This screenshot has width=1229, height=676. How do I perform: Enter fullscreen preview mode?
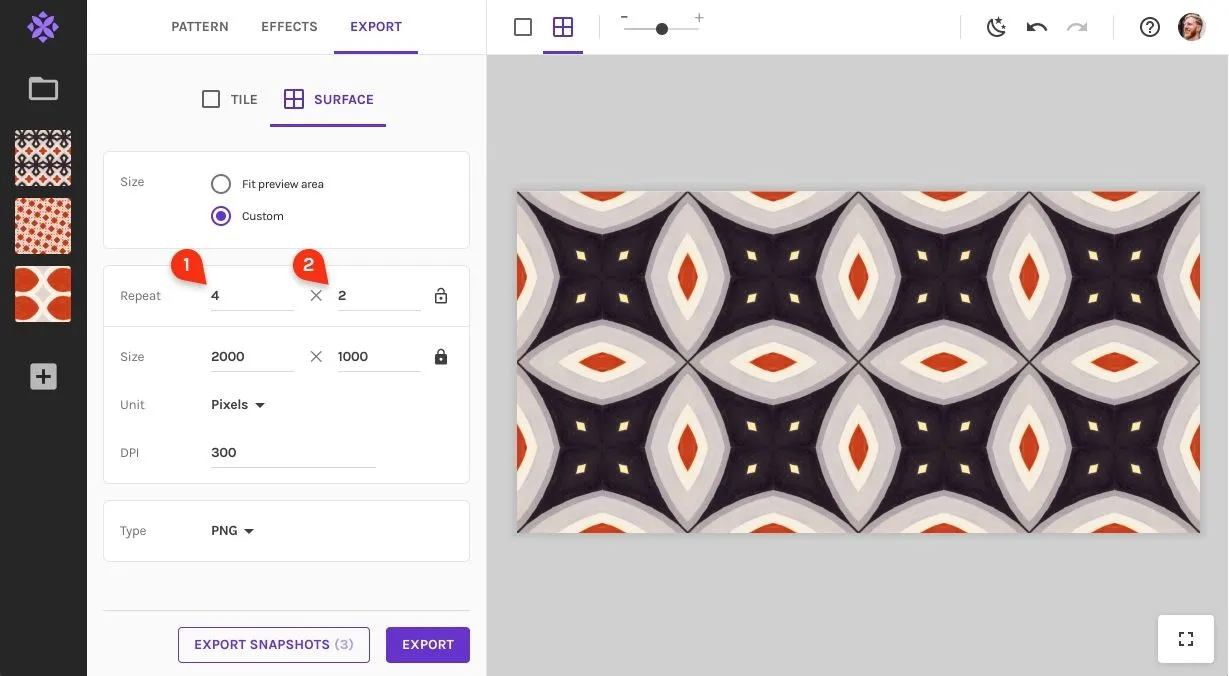pos(1186,639)
